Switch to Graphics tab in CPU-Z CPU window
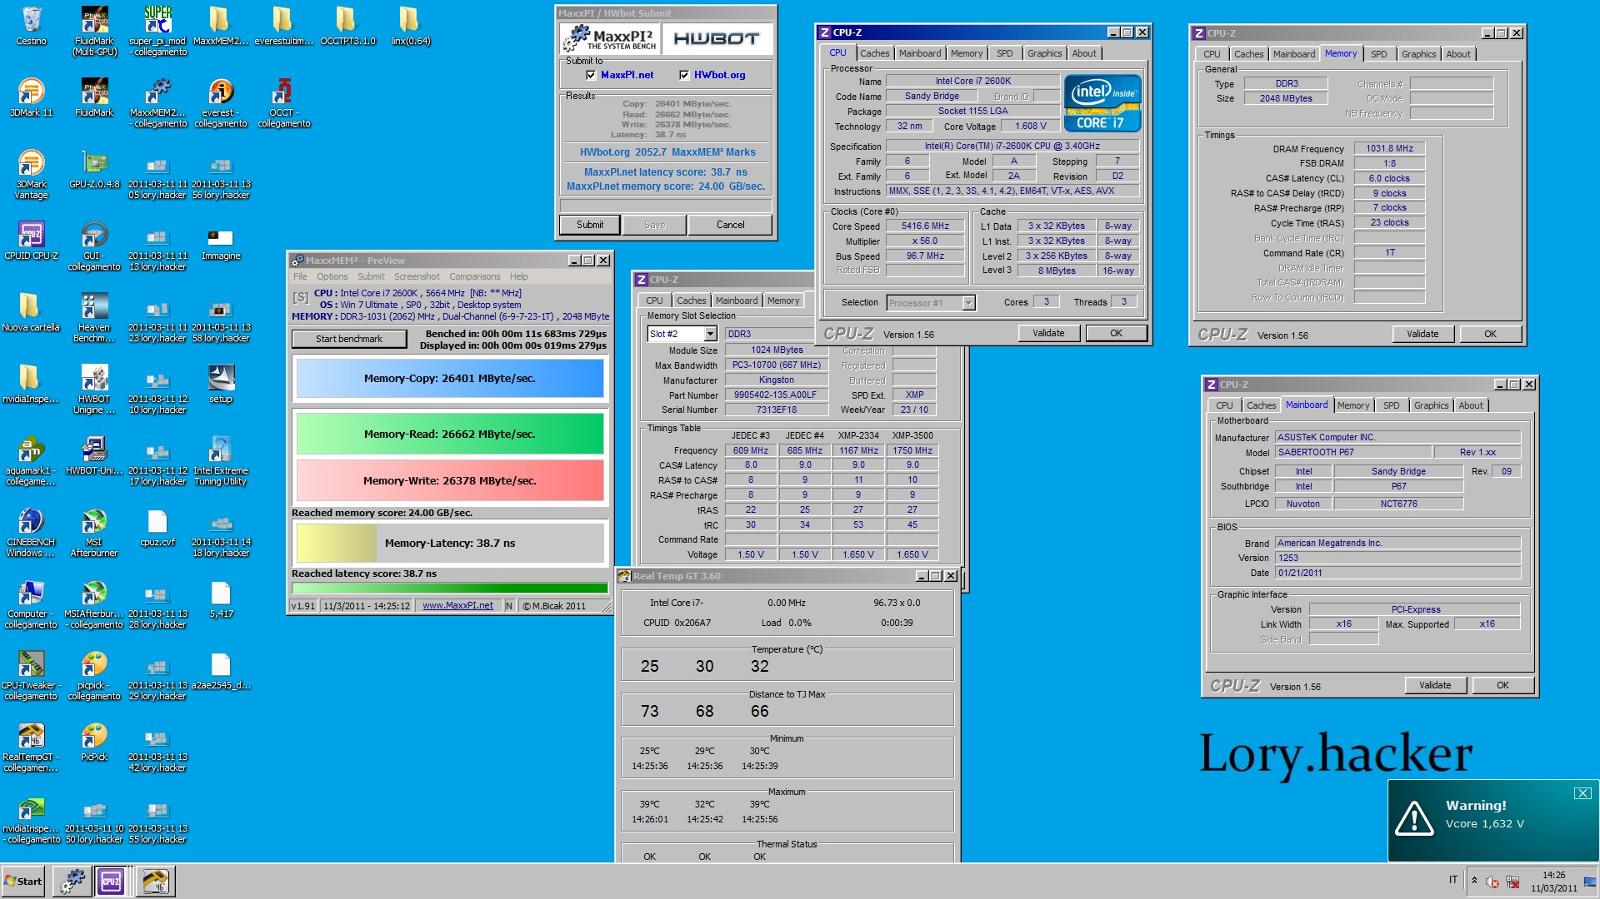Image resolution: width=1600 pixels, height=899 pixels. point(1044,54)
